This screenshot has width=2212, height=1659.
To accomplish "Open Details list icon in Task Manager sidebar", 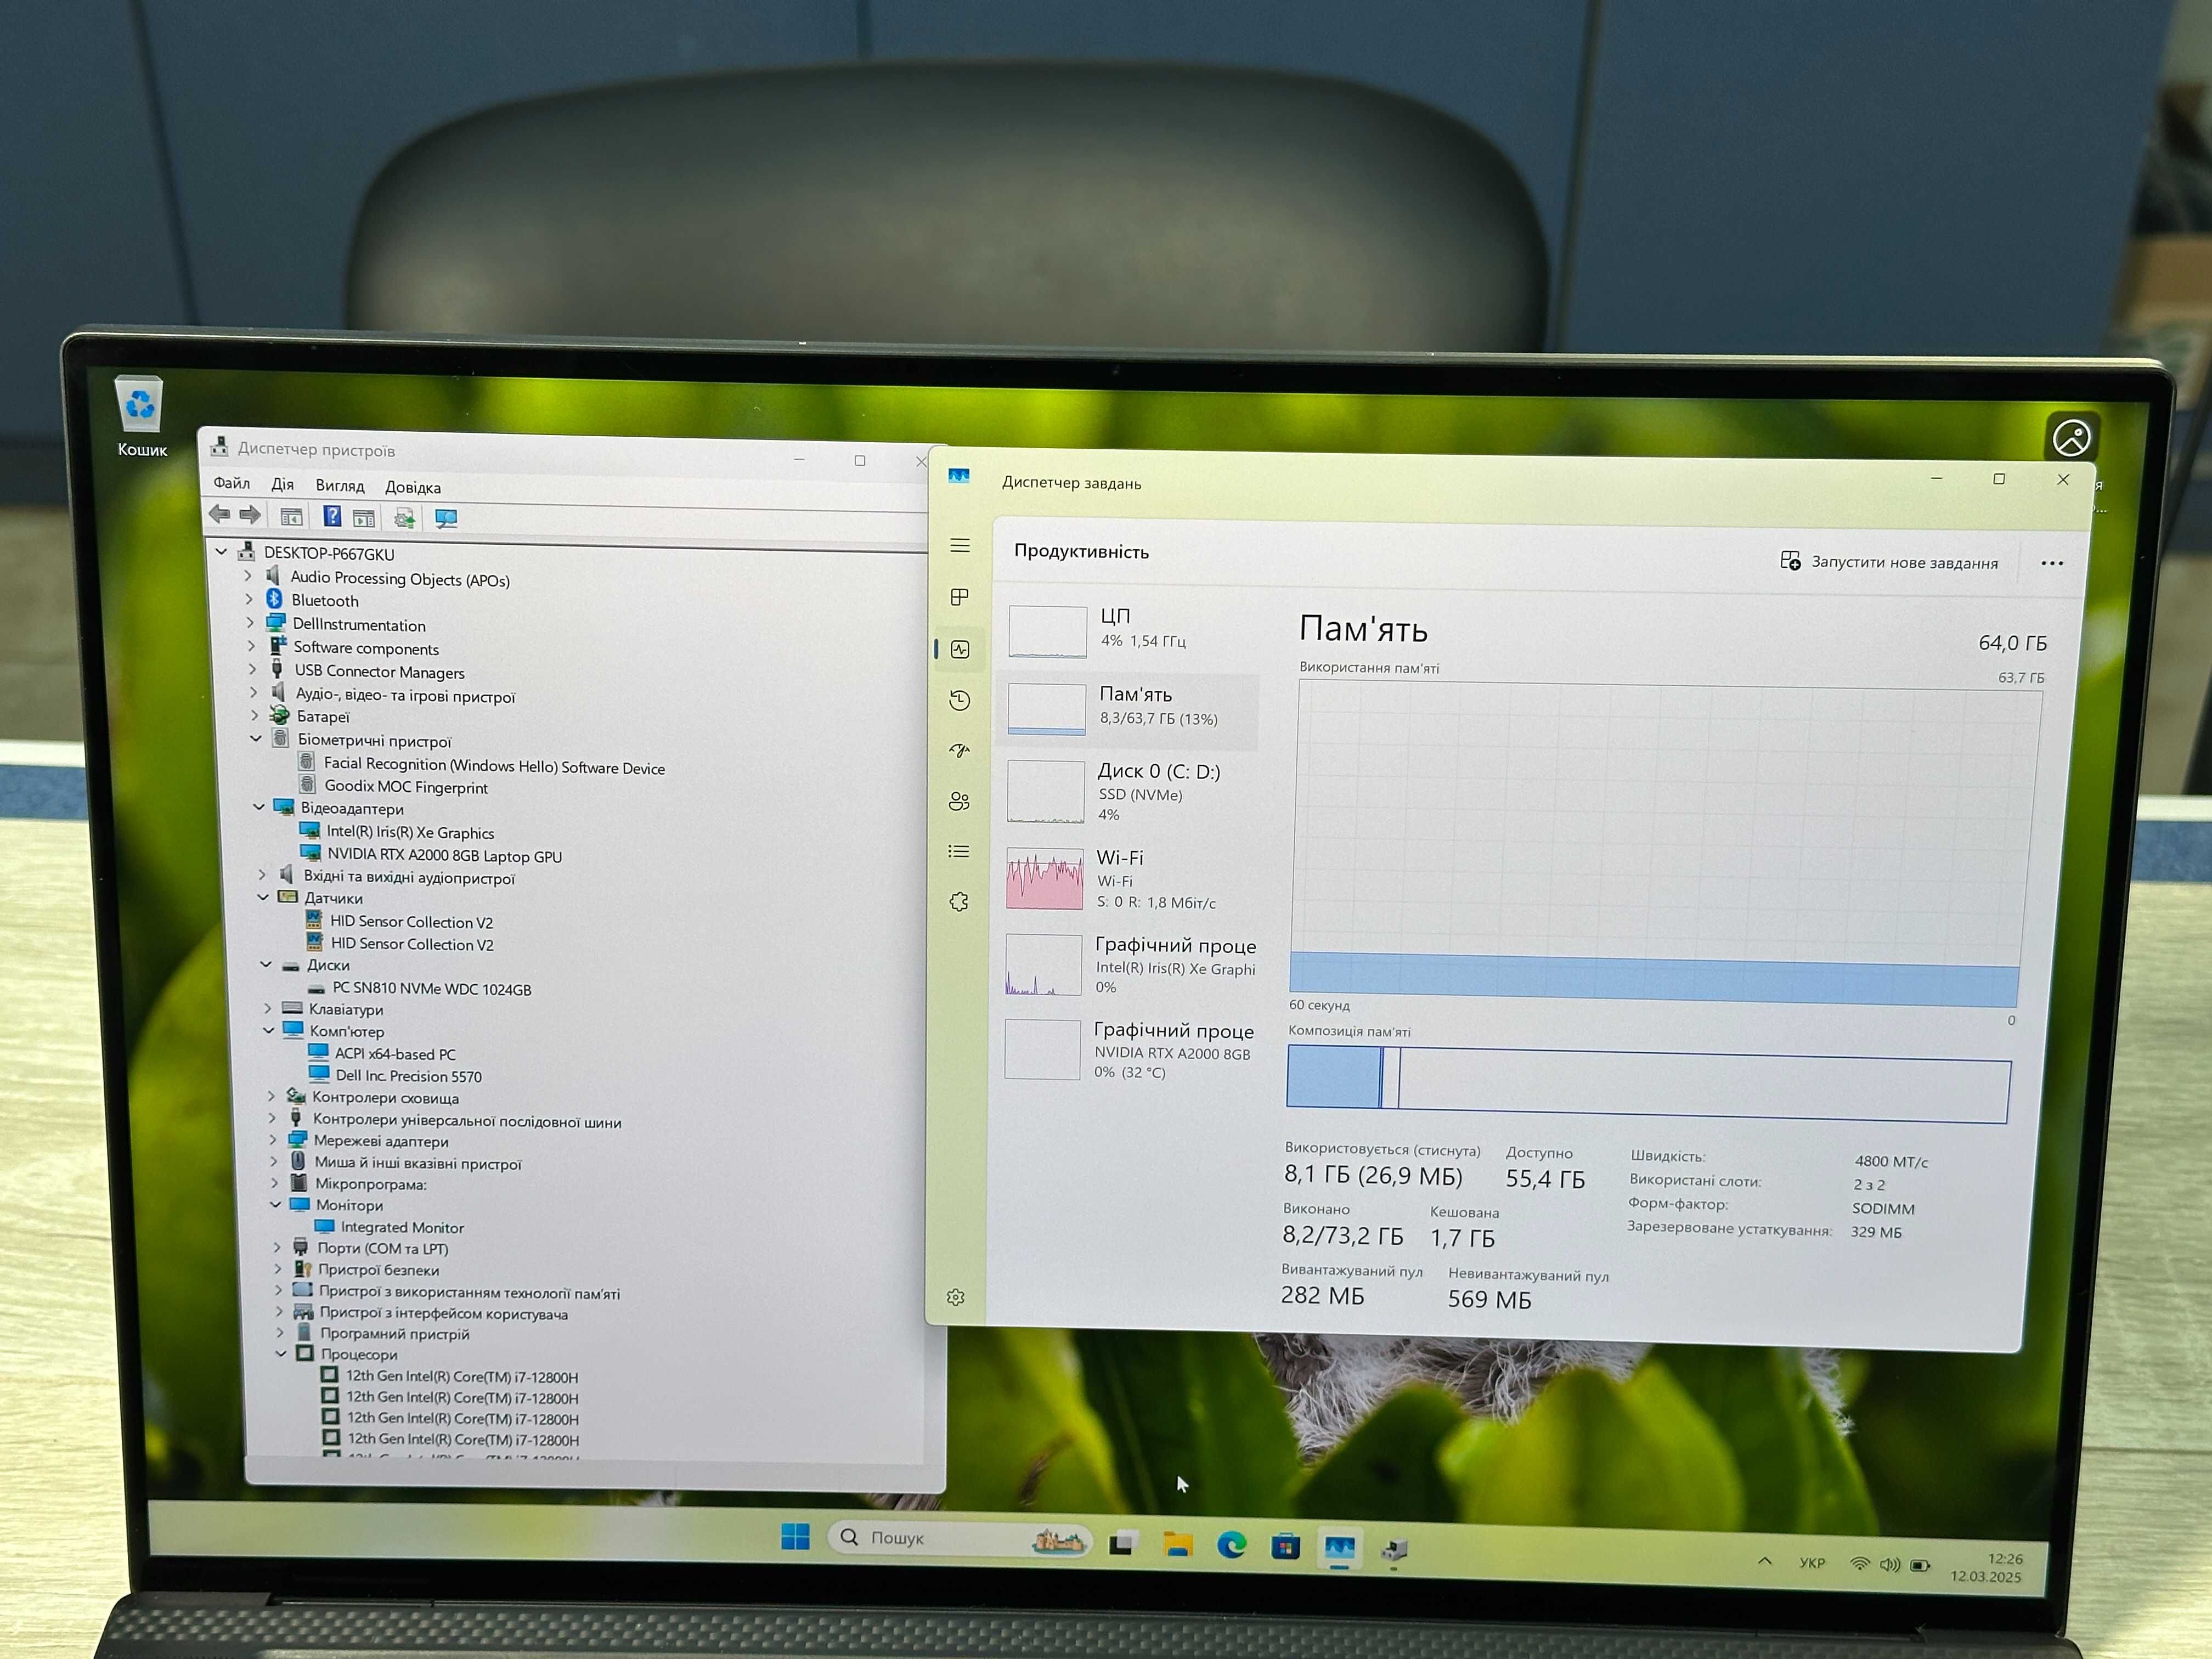I will click(x=959, y=851).
